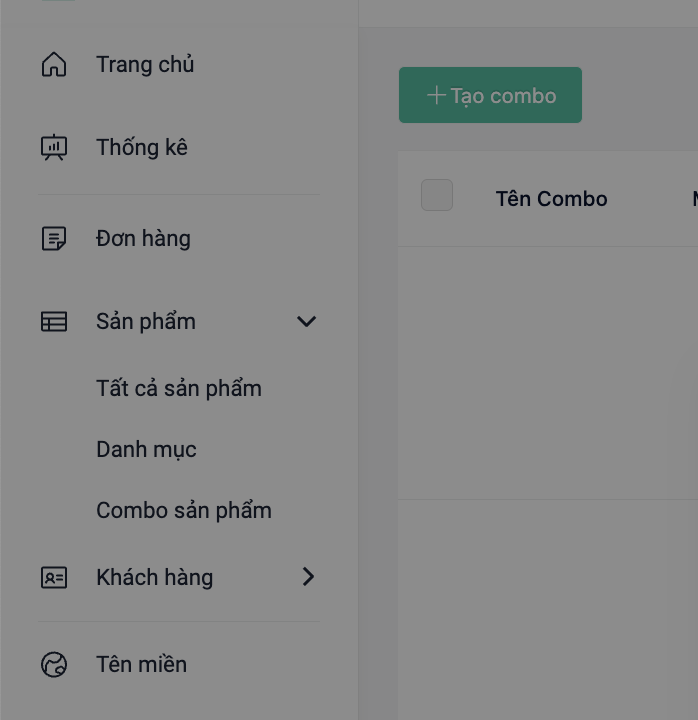Image resolution: width=698 pixels, height=720 pixels.
Task: Tick the select-all checkbox in table header
Action: point(437,195)
